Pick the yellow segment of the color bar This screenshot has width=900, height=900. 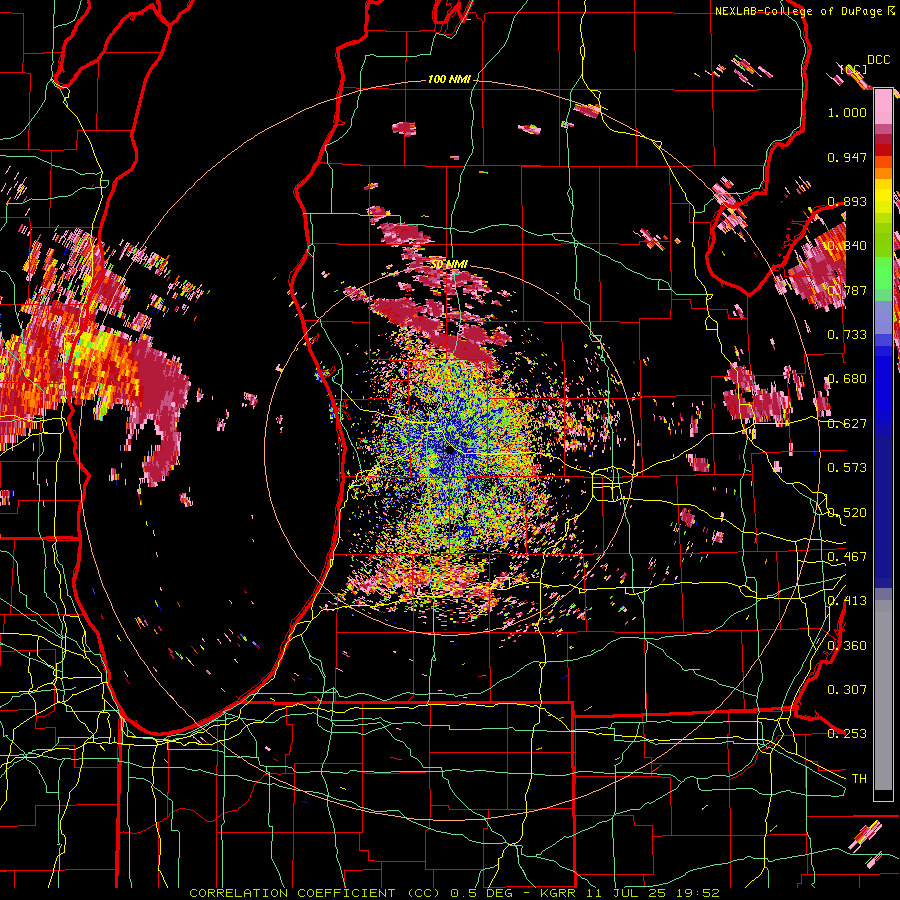883,197
